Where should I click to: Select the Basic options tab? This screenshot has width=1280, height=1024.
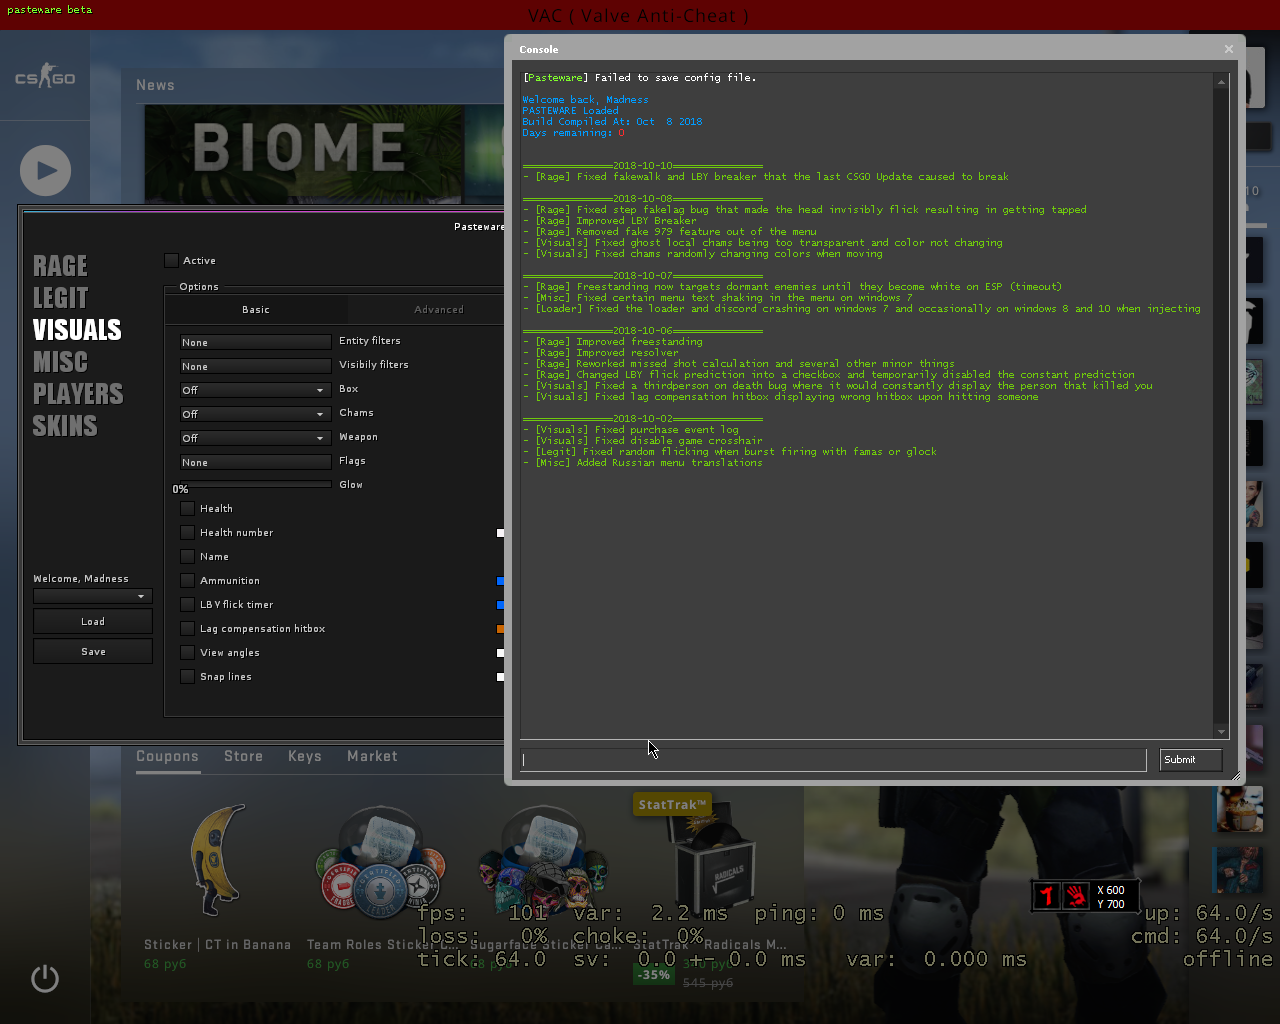256,310
